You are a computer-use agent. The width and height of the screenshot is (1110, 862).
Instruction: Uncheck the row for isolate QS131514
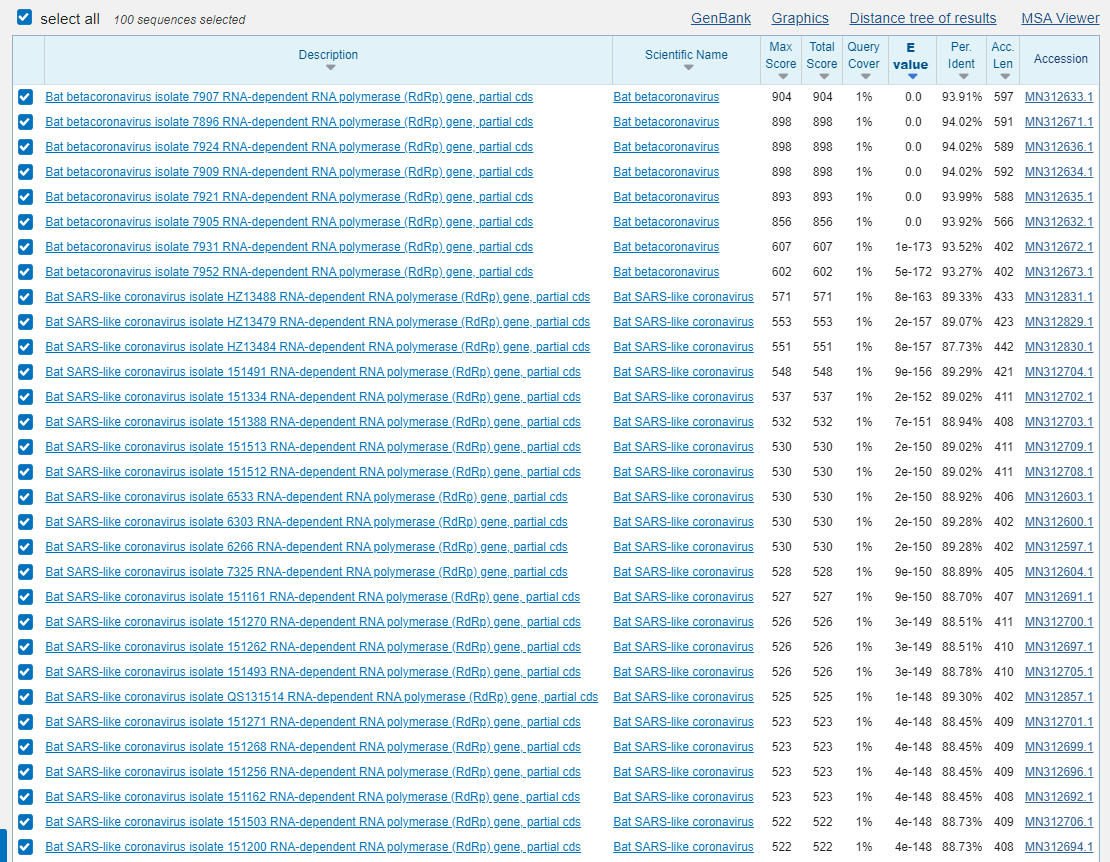pos(25,697)
